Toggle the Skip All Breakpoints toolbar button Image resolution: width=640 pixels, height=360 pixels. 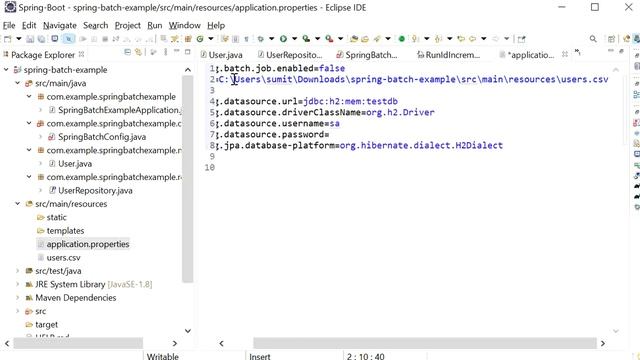(x=69, y=39)
